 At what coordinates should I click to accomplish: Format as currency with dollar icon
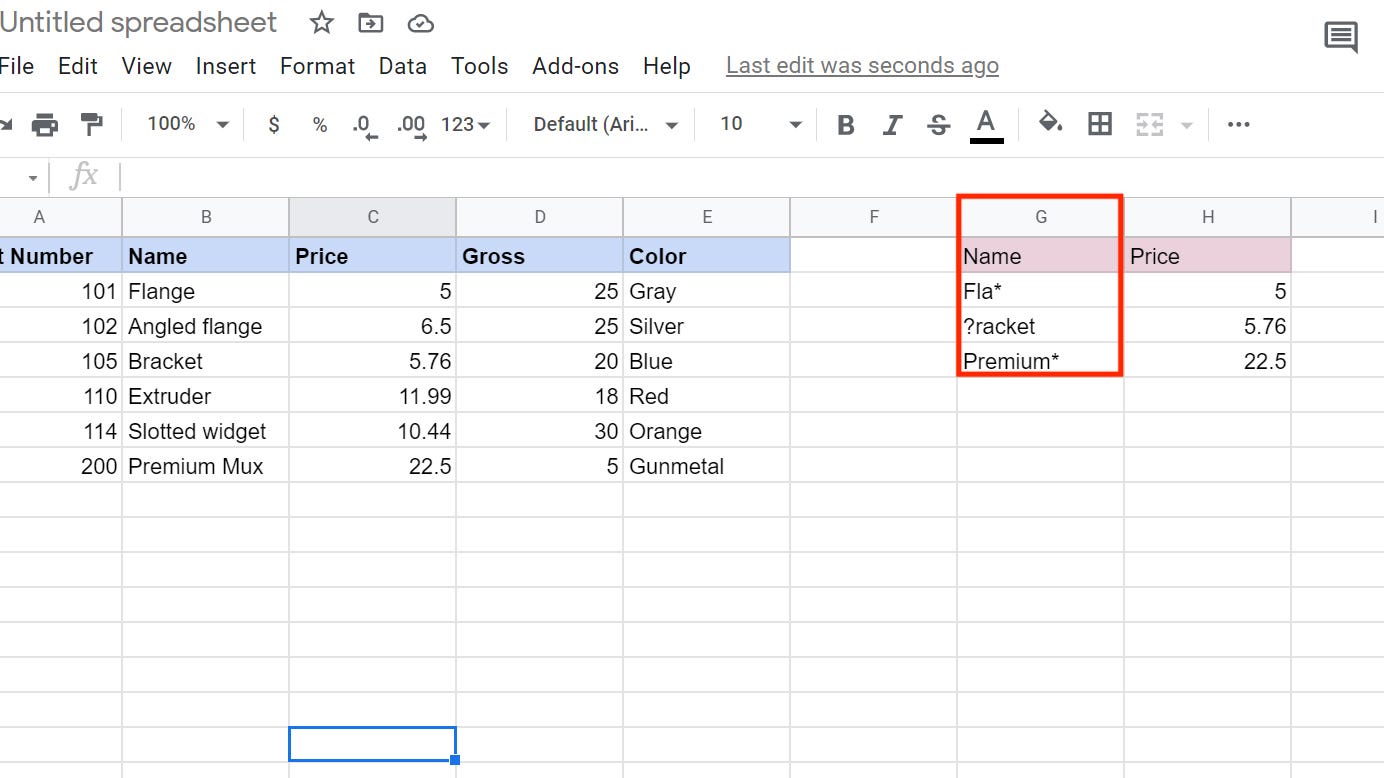[x=274, y=124]
